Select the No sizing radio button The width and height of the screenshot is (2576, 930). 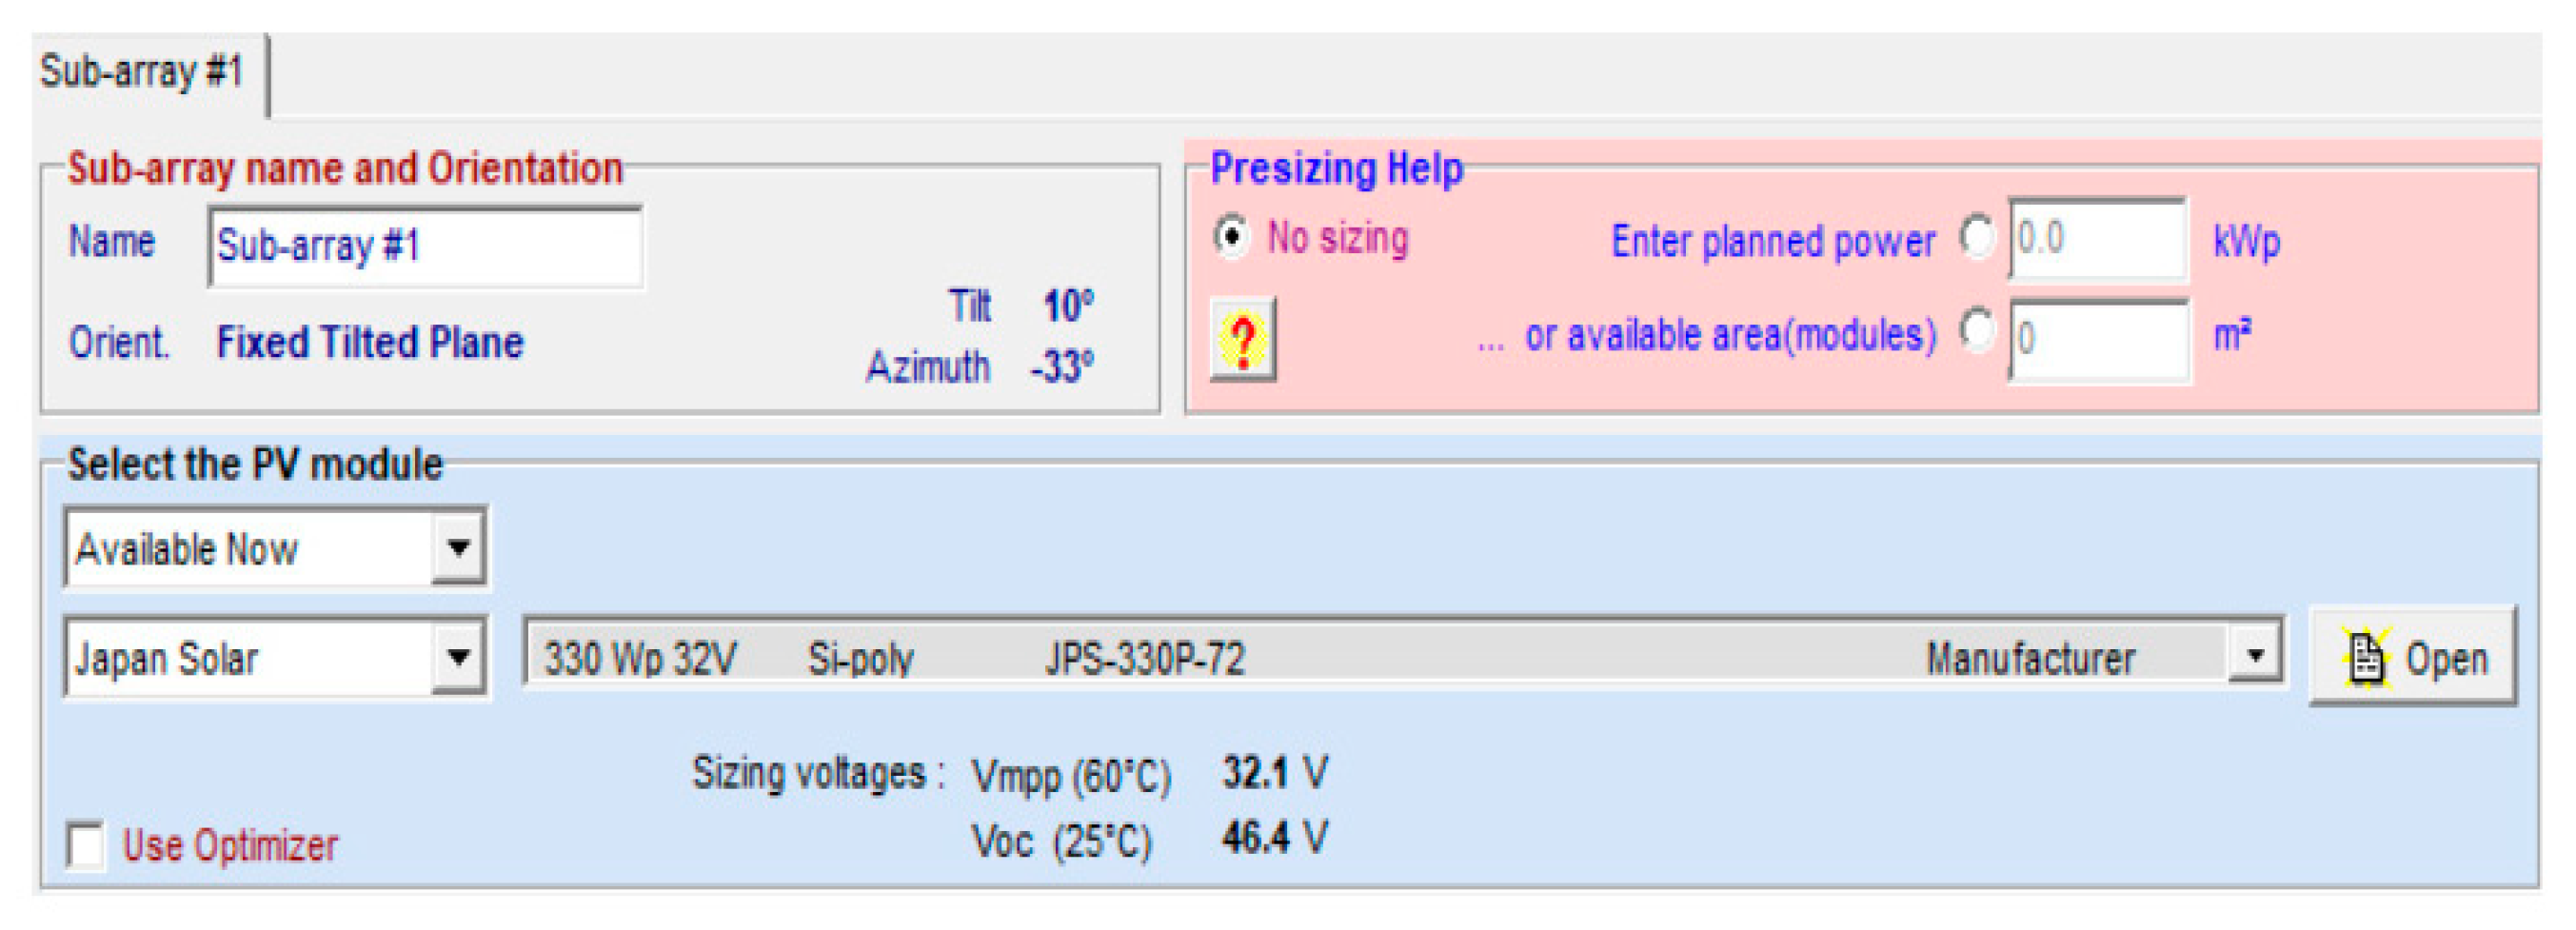click(x=1232, y=237)
